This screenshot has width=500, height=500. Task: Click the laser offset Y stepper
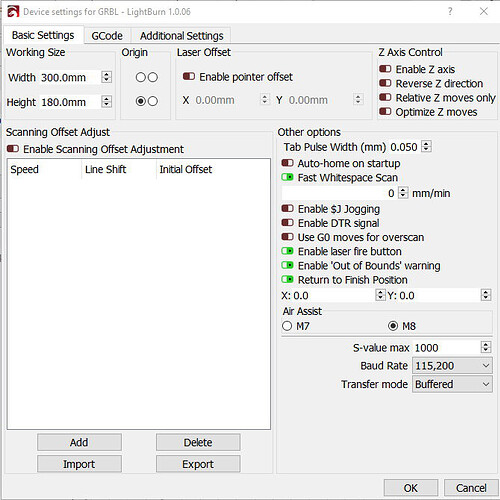(x=358, y=99)
